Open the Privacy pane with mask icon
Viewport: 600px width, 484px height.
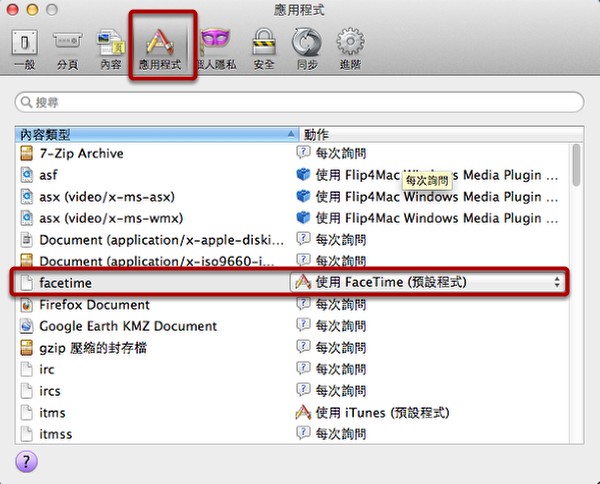[x=217, y=49]
